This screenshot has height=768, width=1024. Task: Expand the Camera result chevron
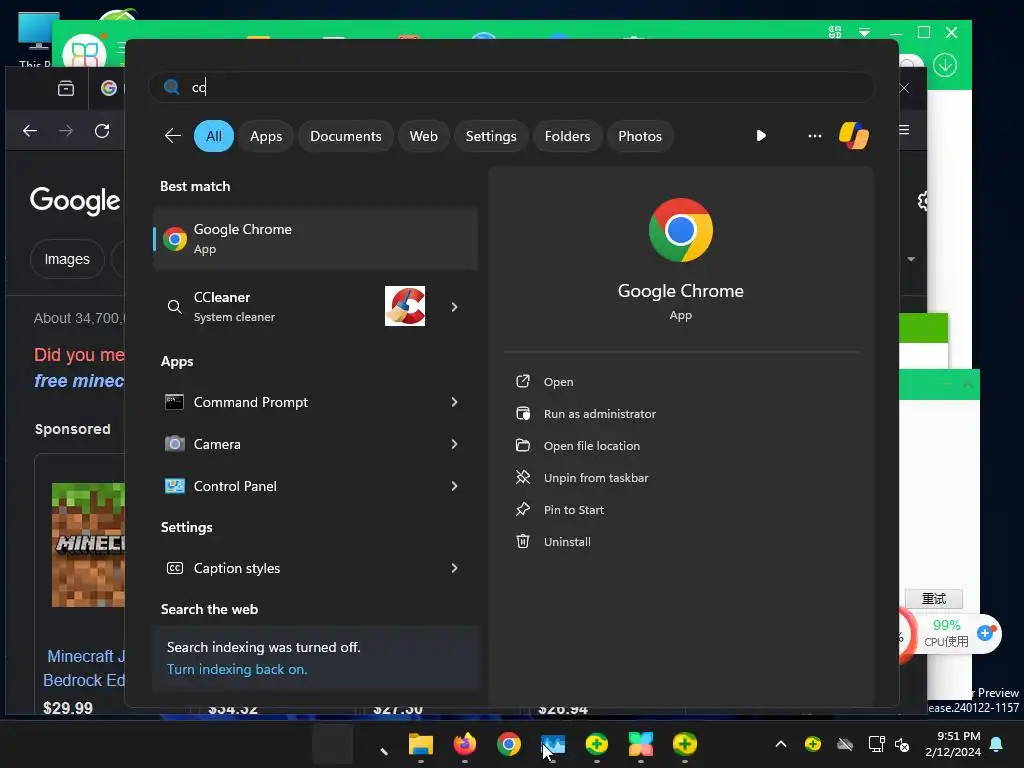pyautogui.click(x=455, y=444)
